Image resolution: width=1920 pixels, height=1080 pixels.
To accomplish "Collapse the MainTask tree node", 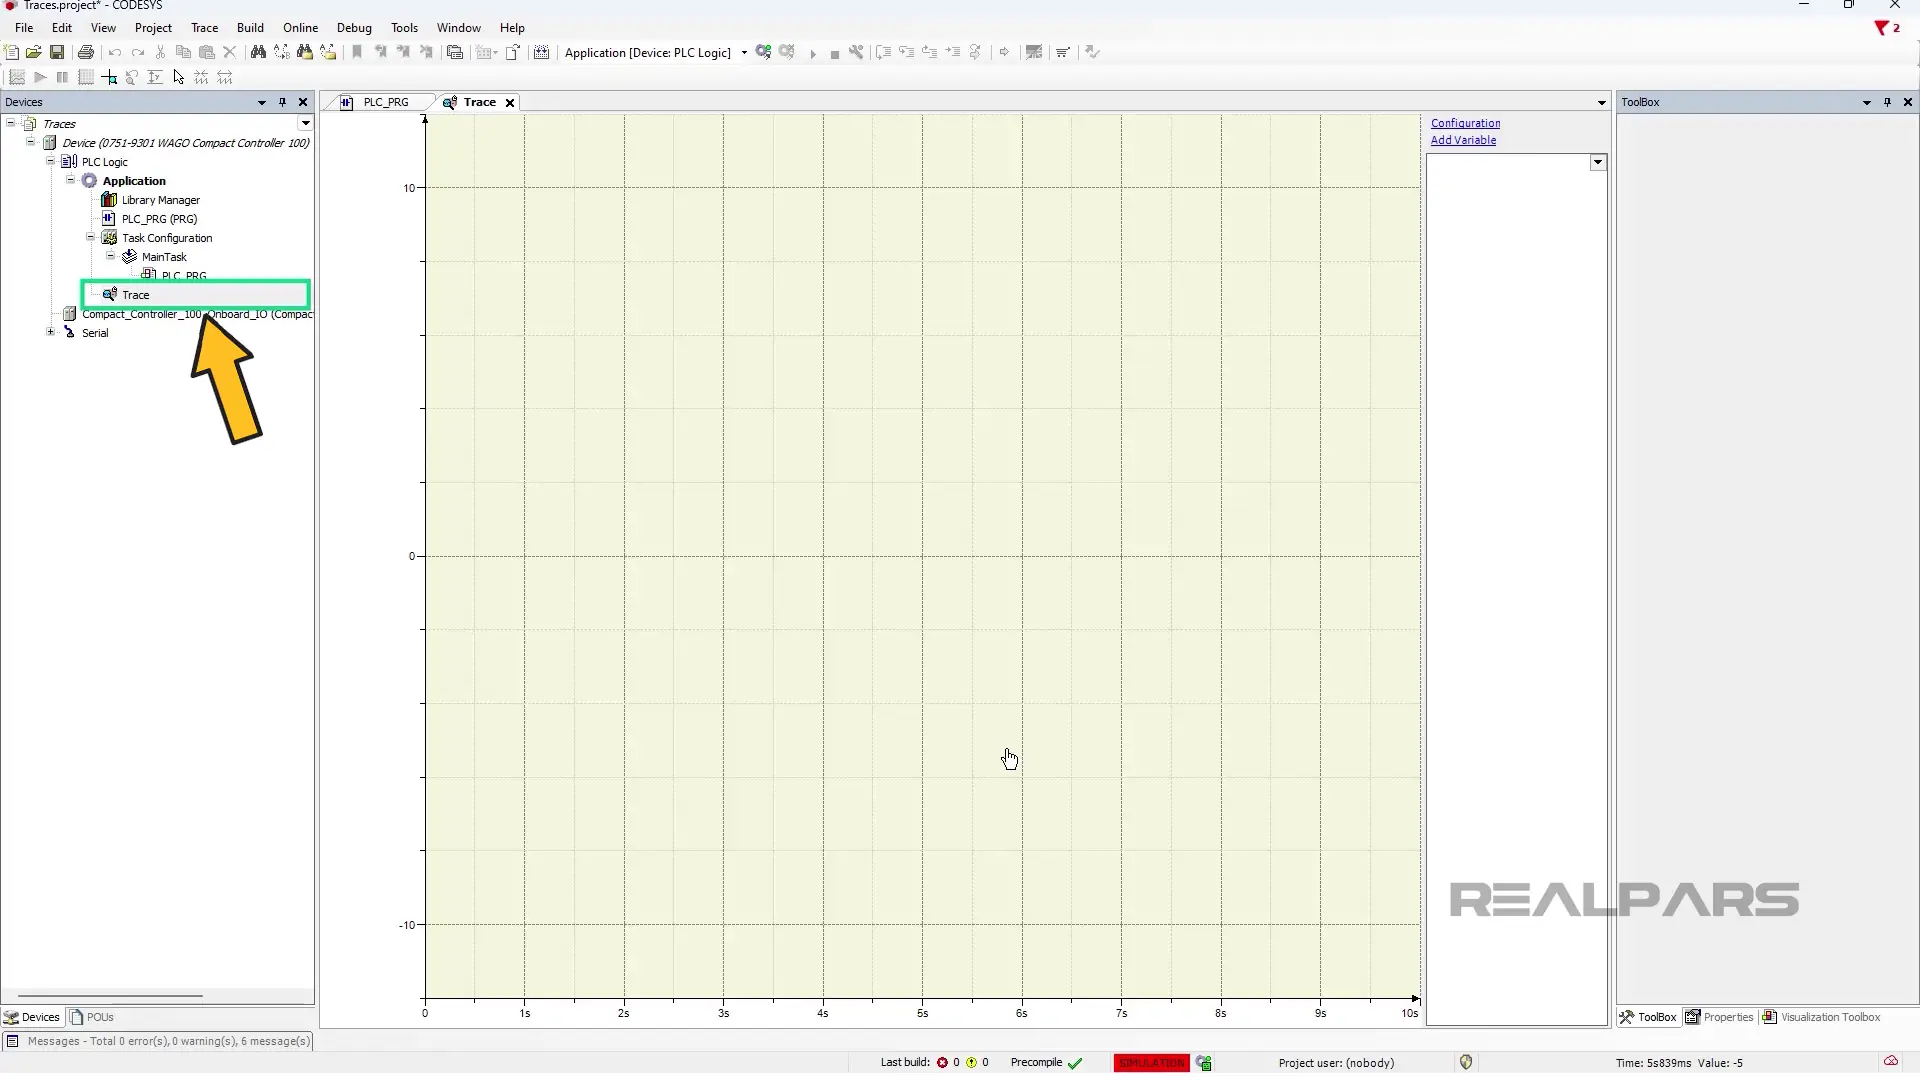I will pyautogui.click(x=111, y=256).
